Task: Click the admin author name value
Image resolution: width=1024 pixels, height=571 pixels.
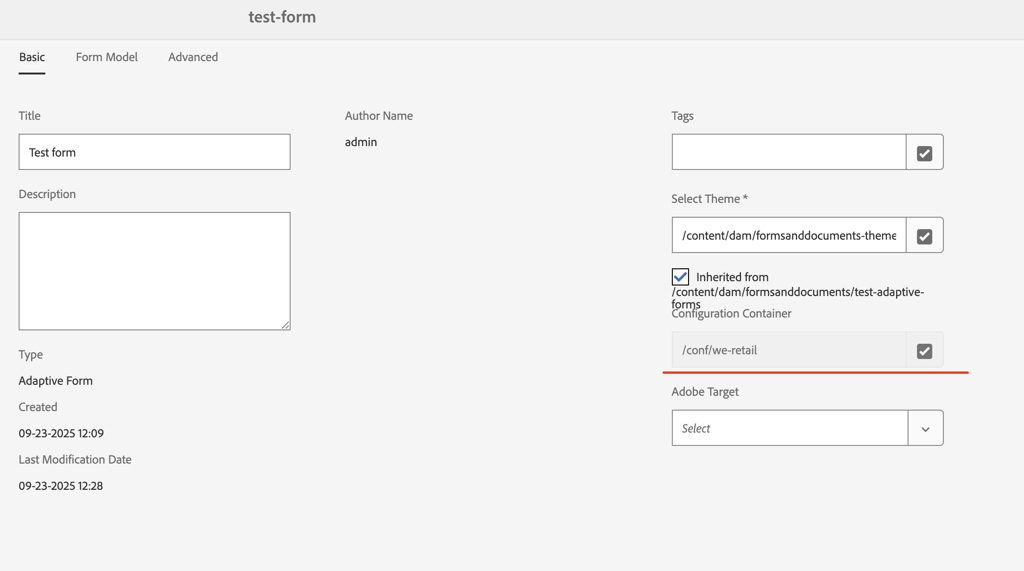Action: click(361, 142)
